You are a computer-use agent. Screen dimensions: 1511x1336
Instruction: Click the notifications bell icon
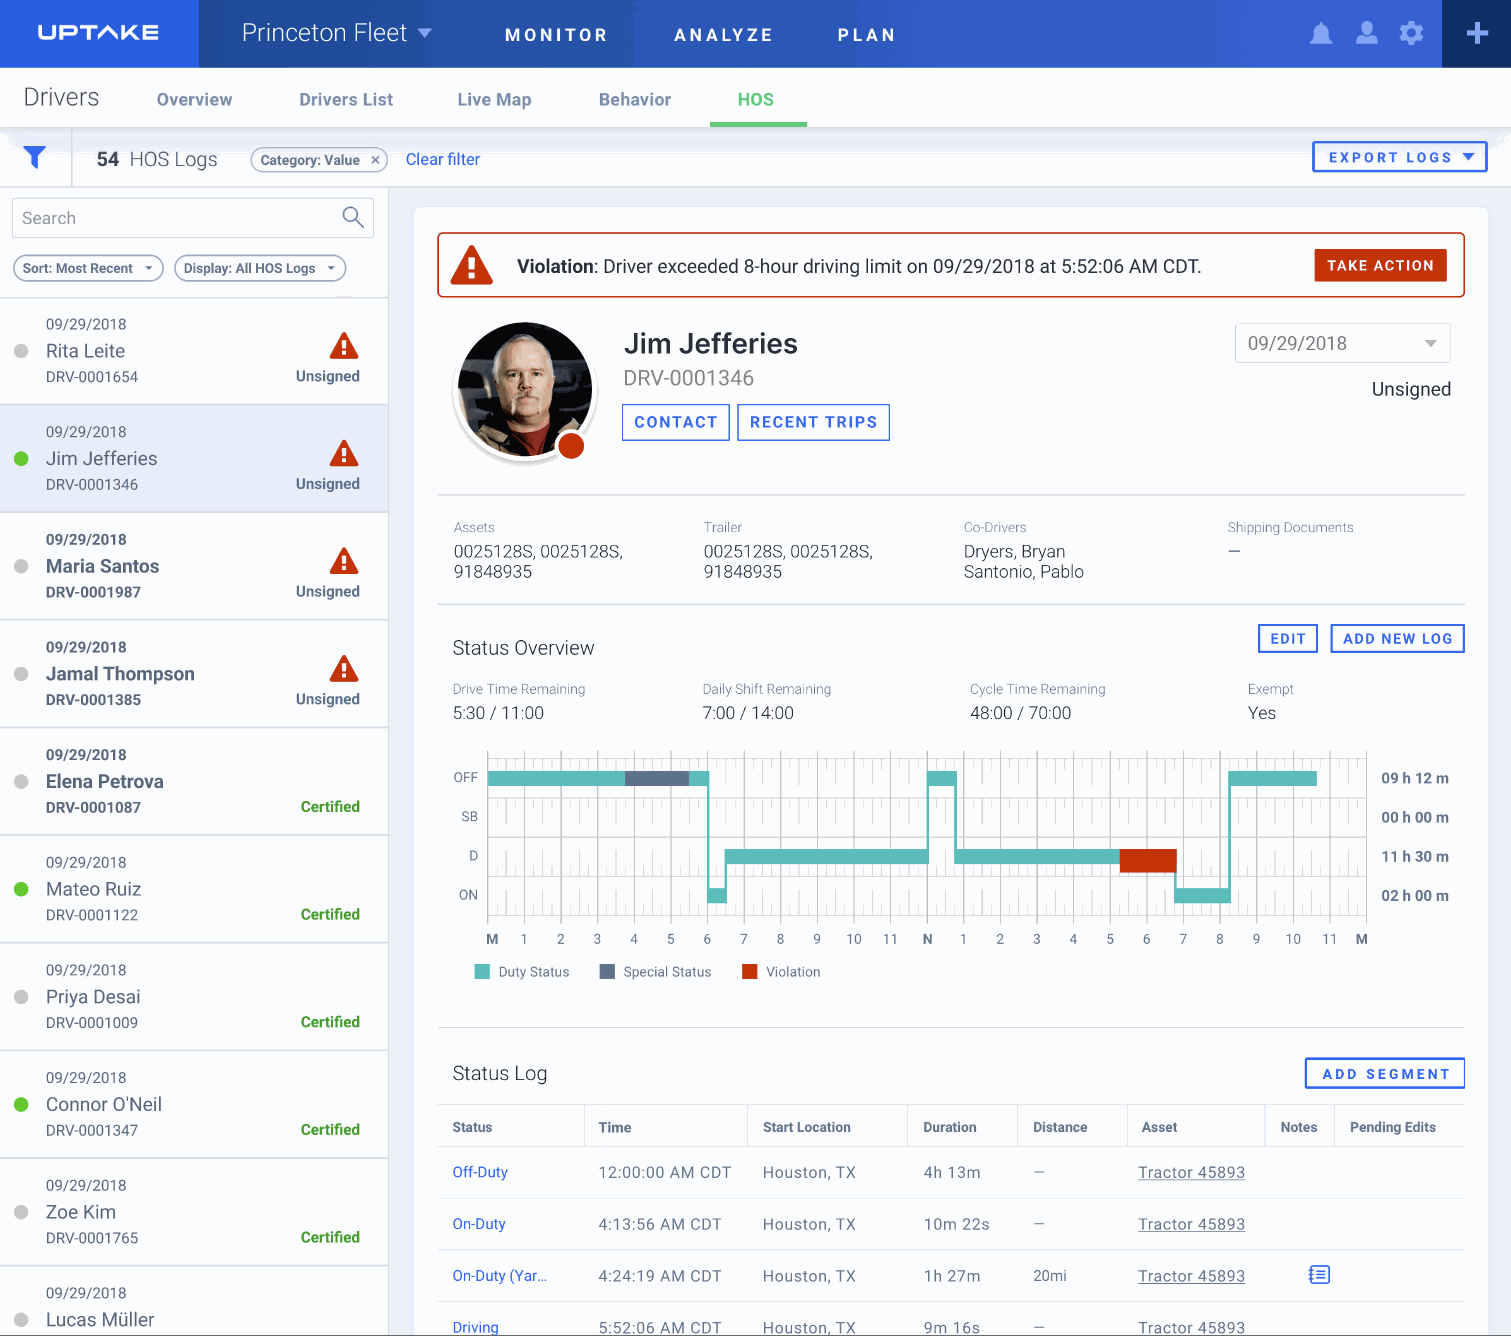point(1321,34)
